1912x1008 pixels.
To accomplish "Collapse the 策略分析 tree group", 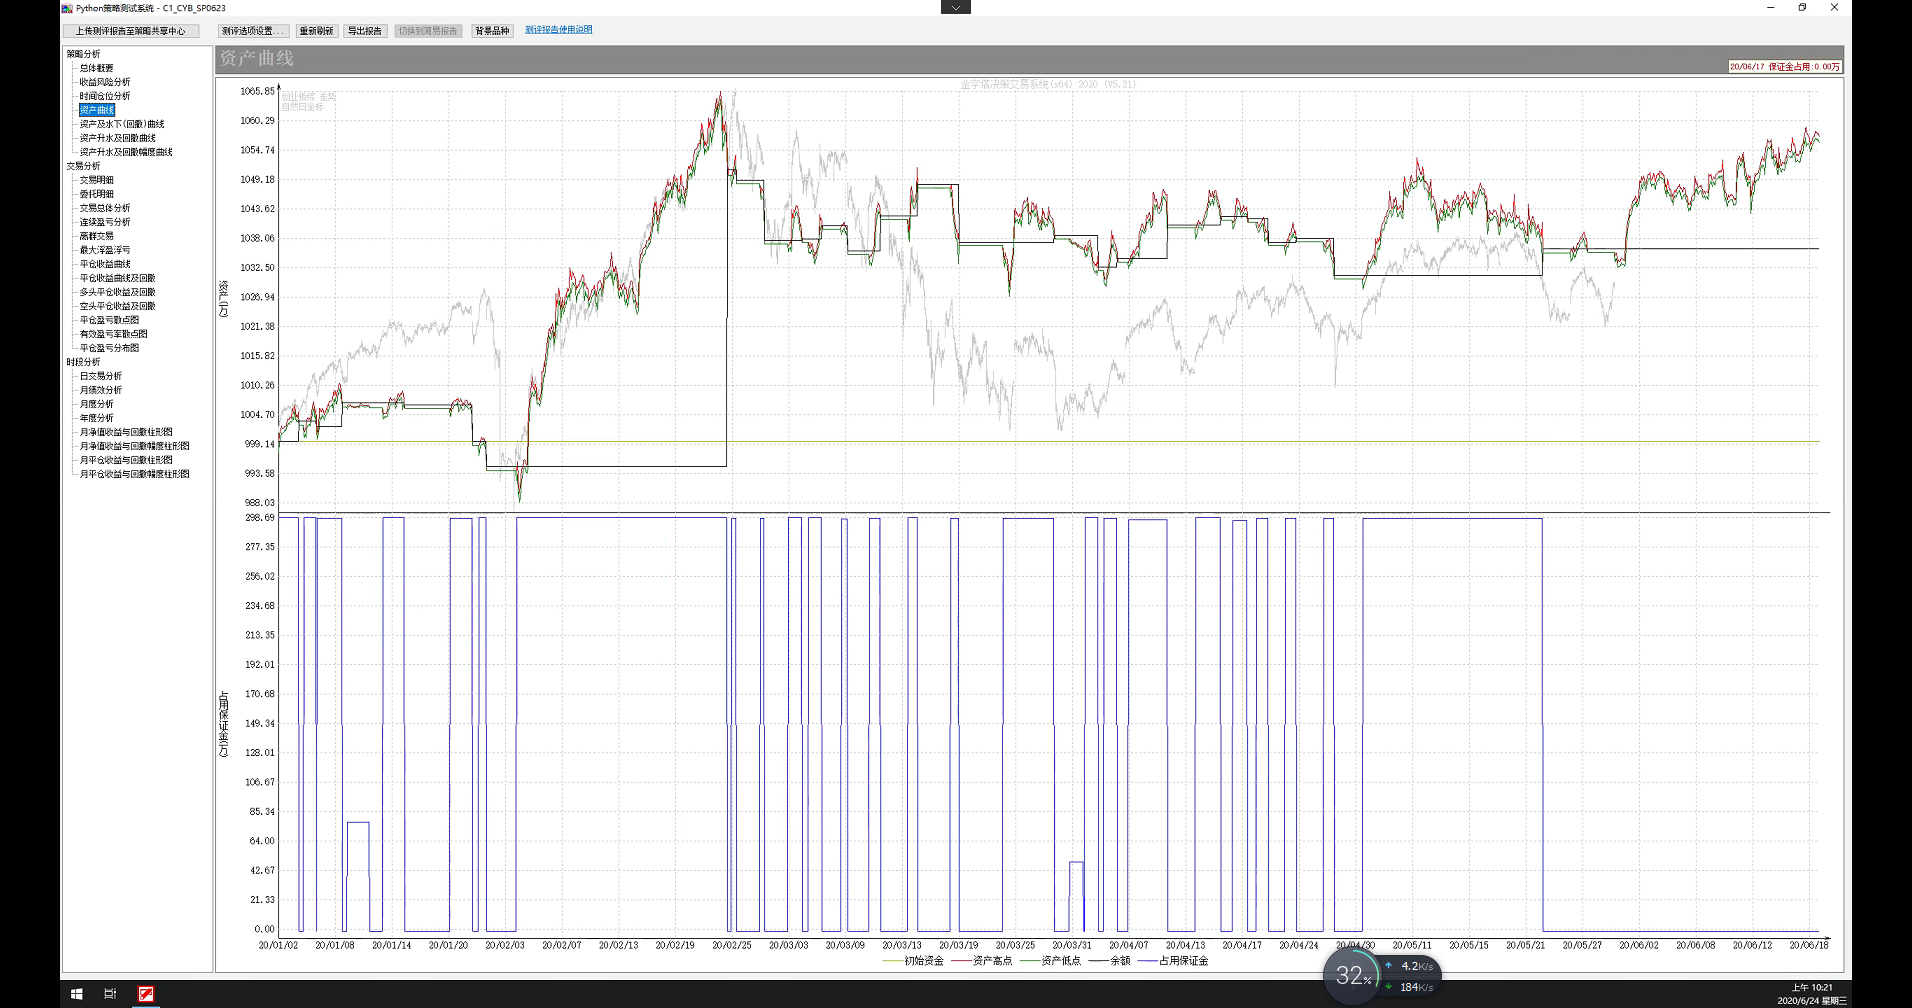I will click(x=83, y=54).
